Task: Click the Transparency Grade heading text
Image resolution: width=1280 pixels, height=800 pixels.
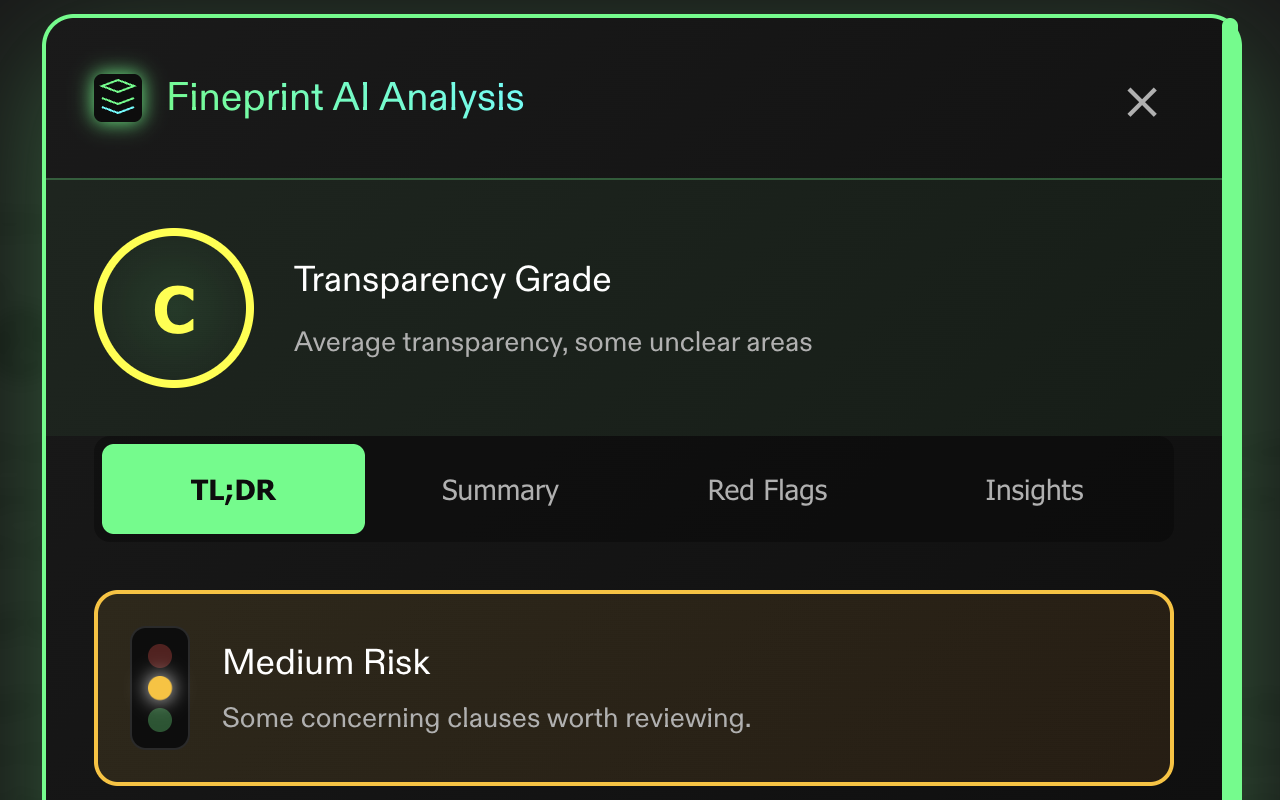Action: coord(452,280)
